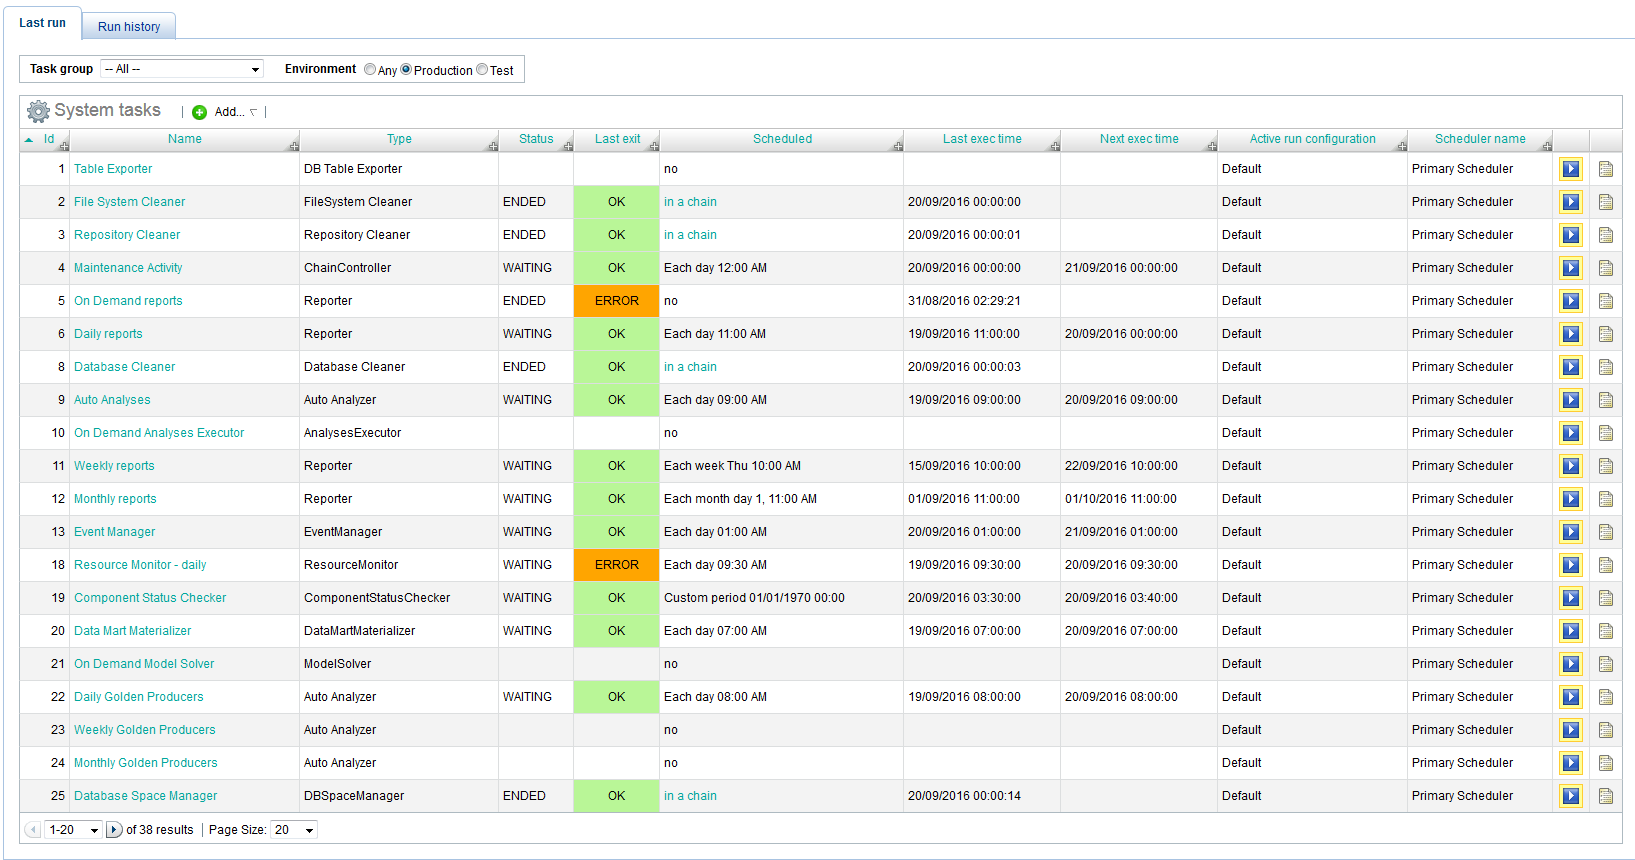Open the Task group dropdown
1635x860 pixels.
[182, 69]
